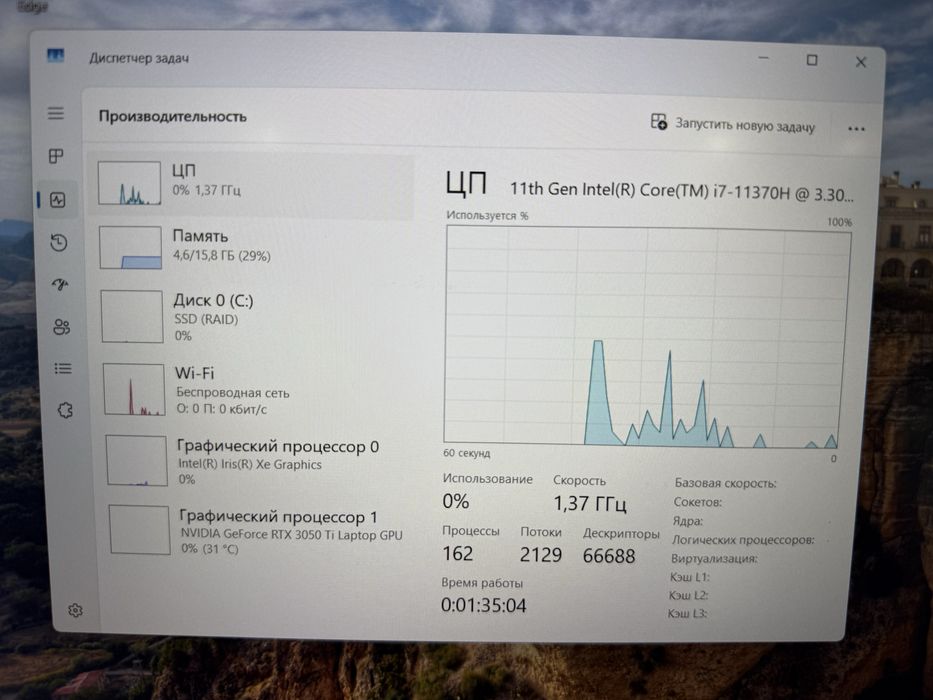
Task: Open the Users page icon
Action: tap(61, 327)
